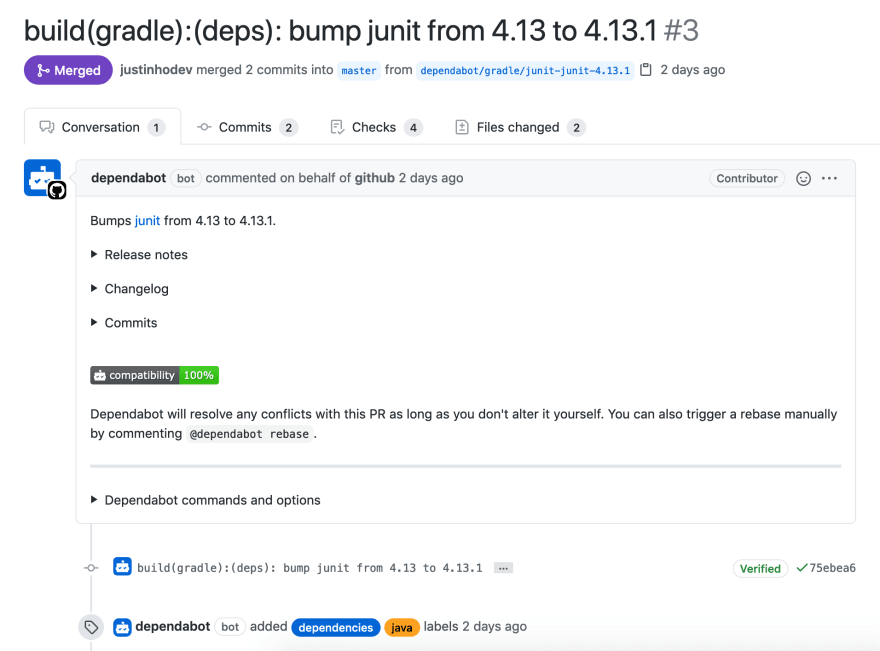This screenshot has height=651, width=880.
Task: Click dependabot avatar icon next to commit message
Action: point(122,567)
